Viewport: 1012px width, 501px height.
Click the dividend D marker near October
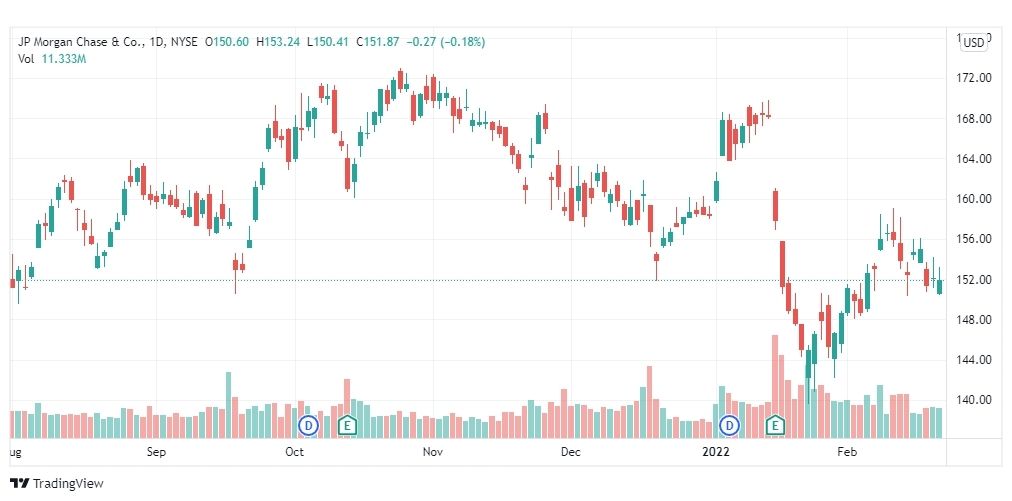(309, 425)
